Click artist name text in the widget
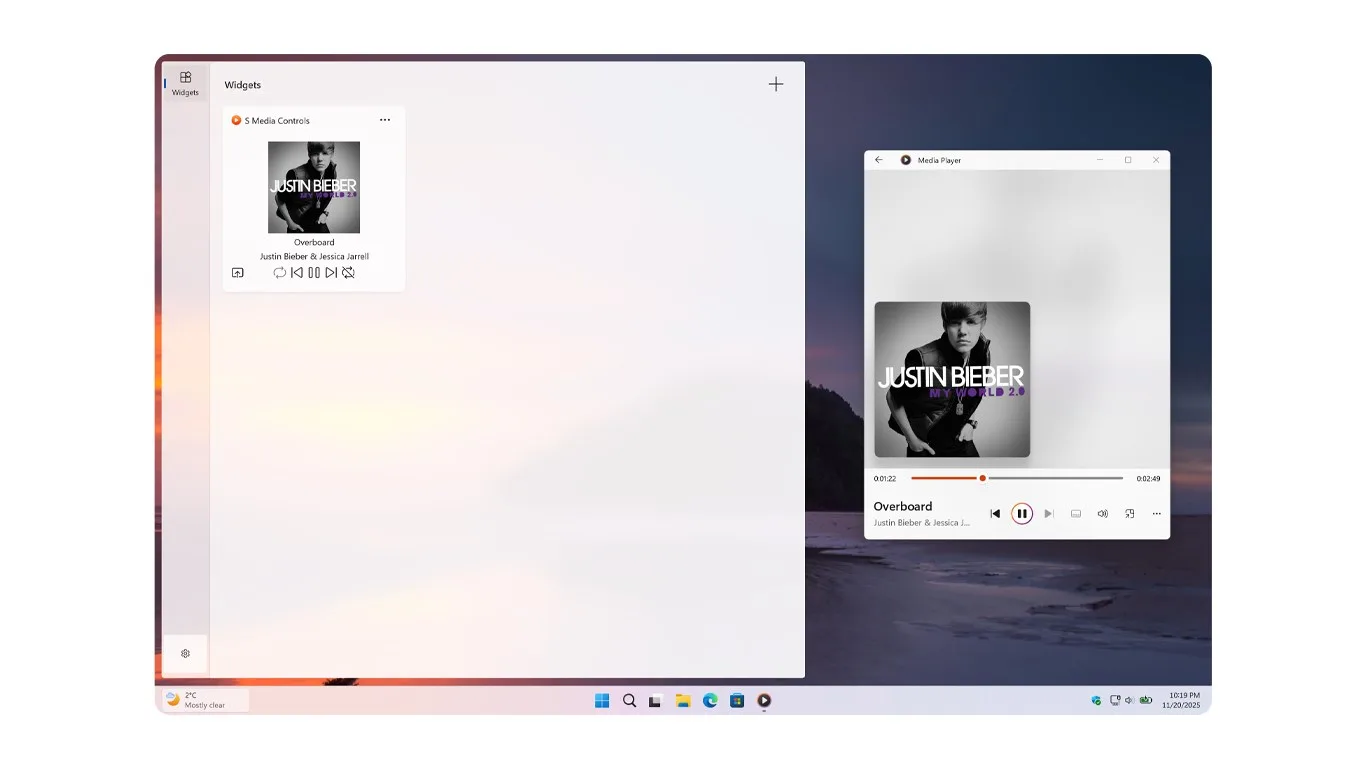This screenshot has height=768, width=1366. 314,256
